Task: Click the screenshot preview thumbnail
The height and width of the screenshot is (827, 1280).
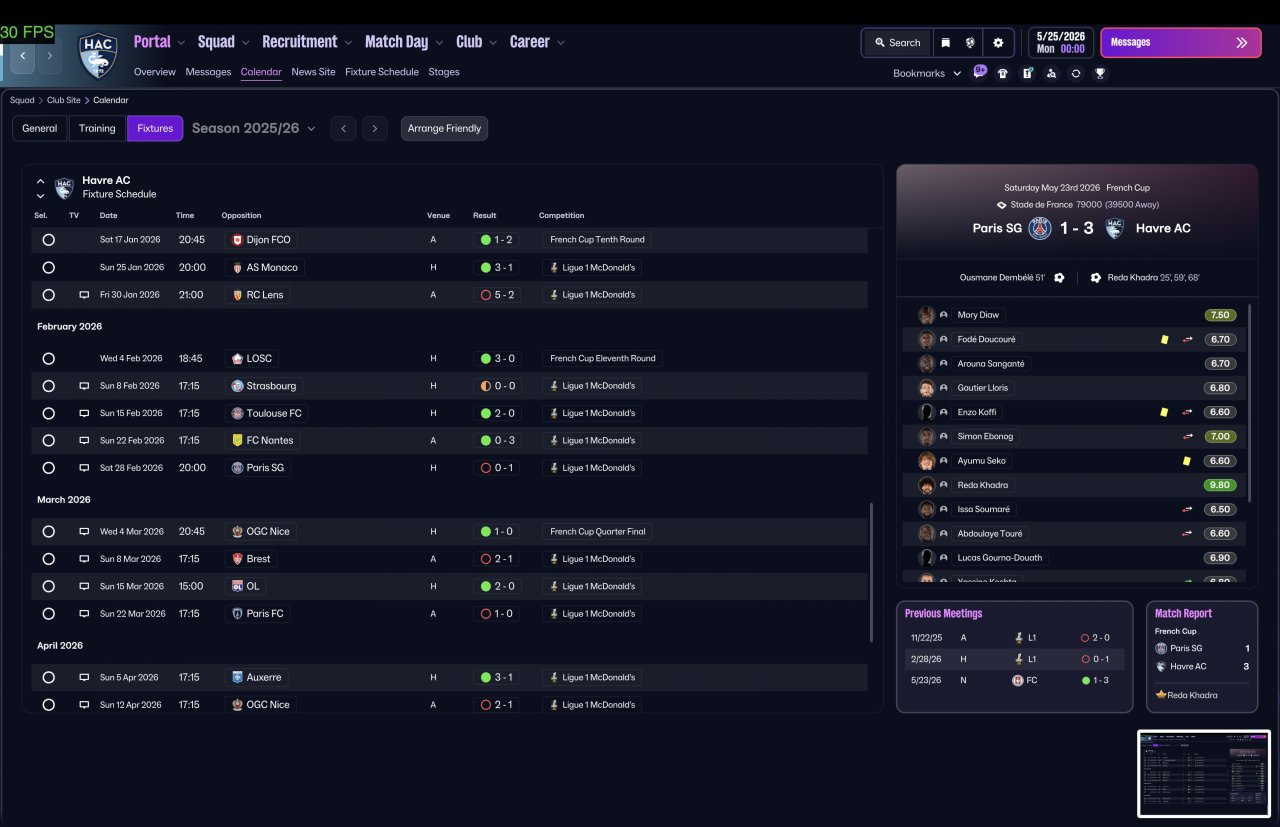Action: [x=1204, y=773]
